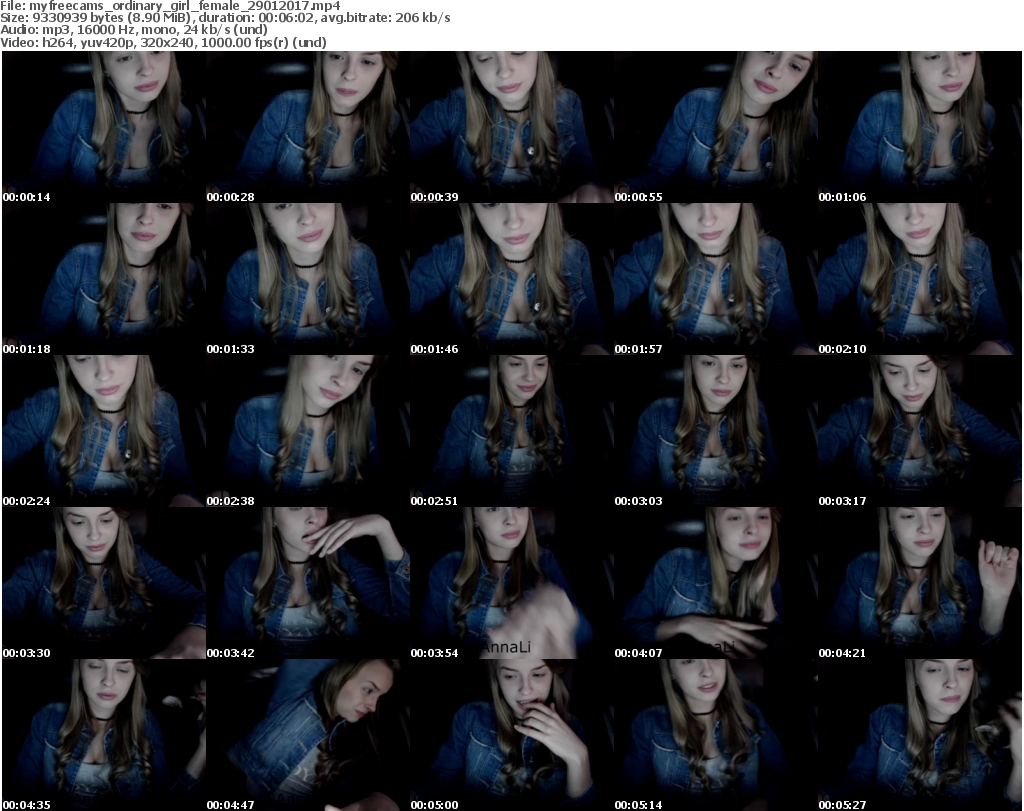
Task: Select the thumbnail frame at 00:02:24
Action: [x=104, y=431]
